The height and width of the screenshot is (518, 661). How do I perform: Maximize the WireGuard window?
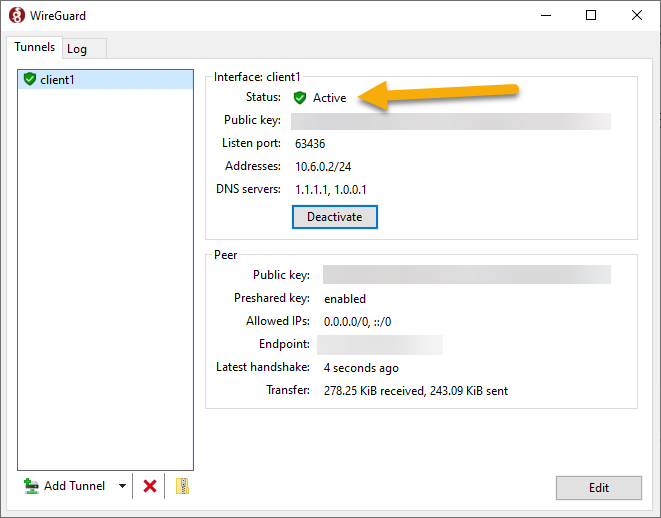(590, 15)
